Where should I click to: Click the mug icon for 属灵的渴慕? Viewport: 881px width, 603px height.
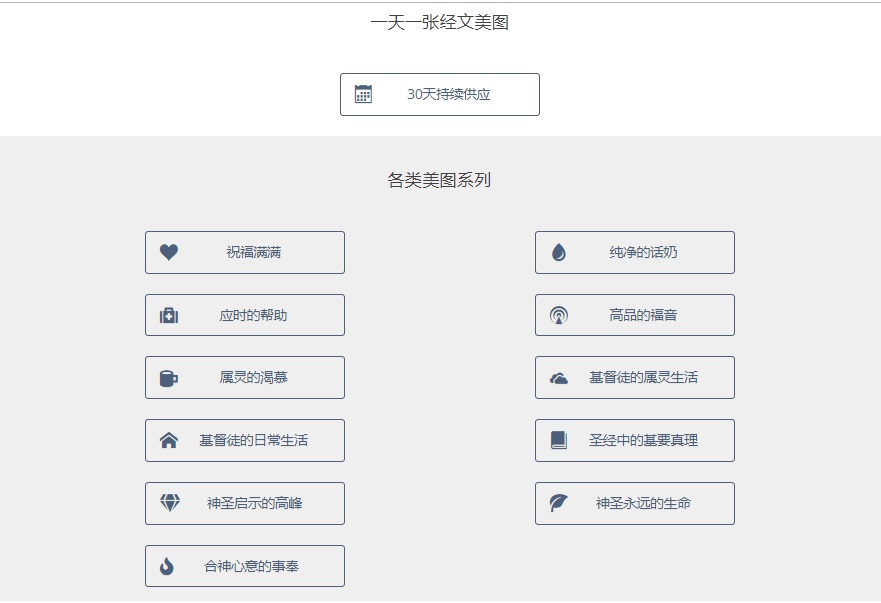click(169, 378)
